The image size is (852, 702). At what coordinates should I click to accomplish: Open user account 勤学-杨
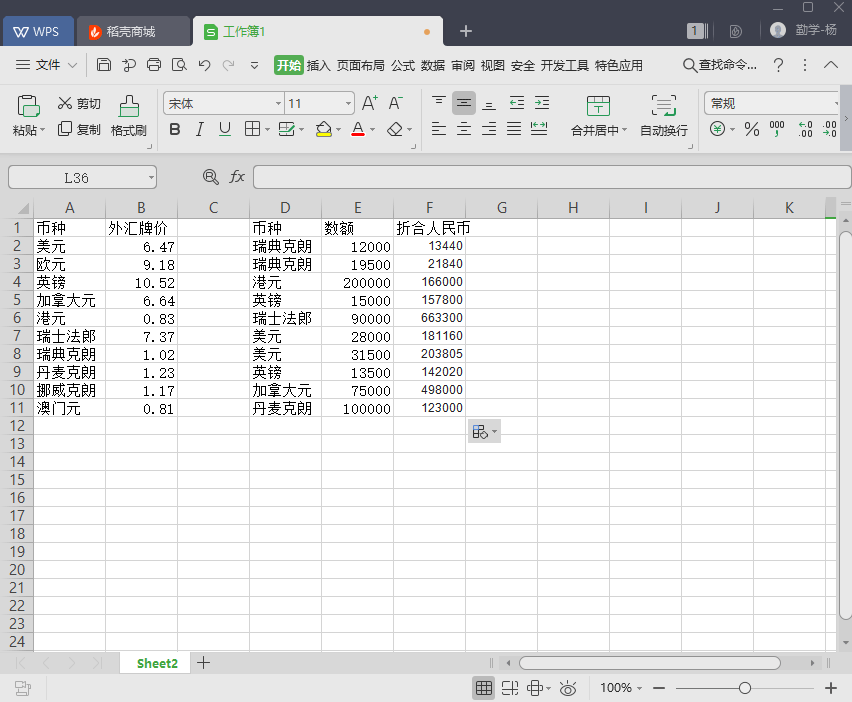(803, 30)
